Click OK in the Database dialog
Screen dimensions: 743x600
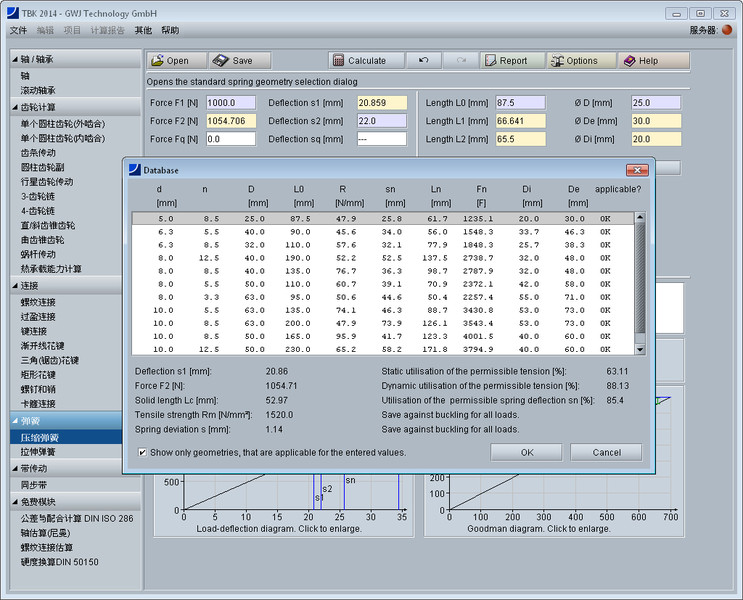(526, 452)
